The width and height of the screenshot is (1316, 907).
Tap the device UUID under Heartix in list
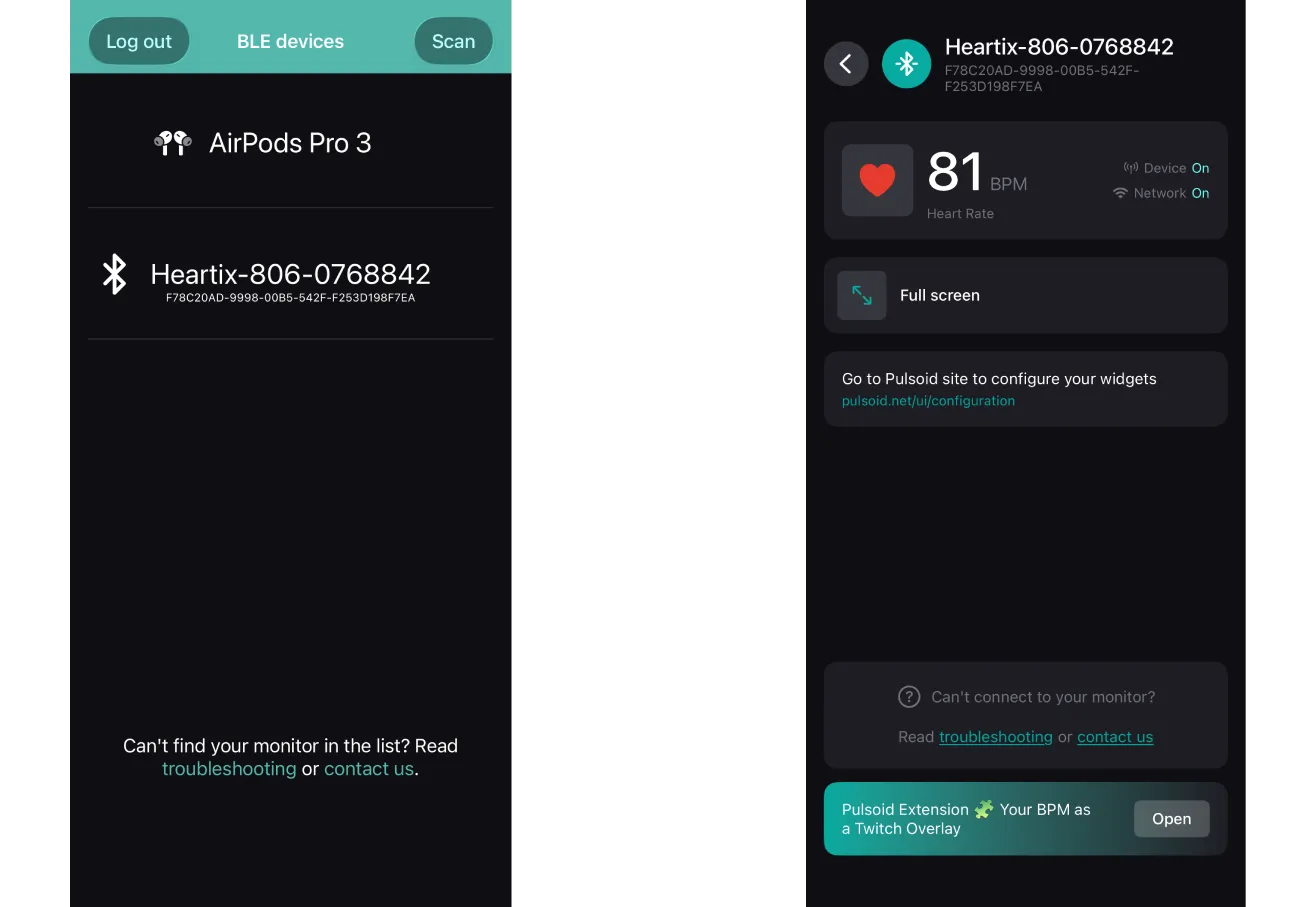[290, 298]
